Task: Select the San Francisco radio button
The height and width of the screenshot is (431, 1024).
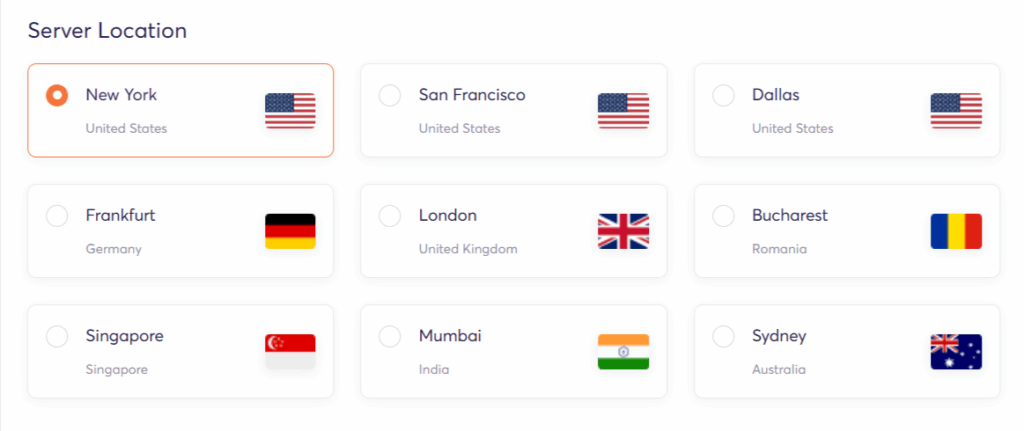Action: pos(390,96)
